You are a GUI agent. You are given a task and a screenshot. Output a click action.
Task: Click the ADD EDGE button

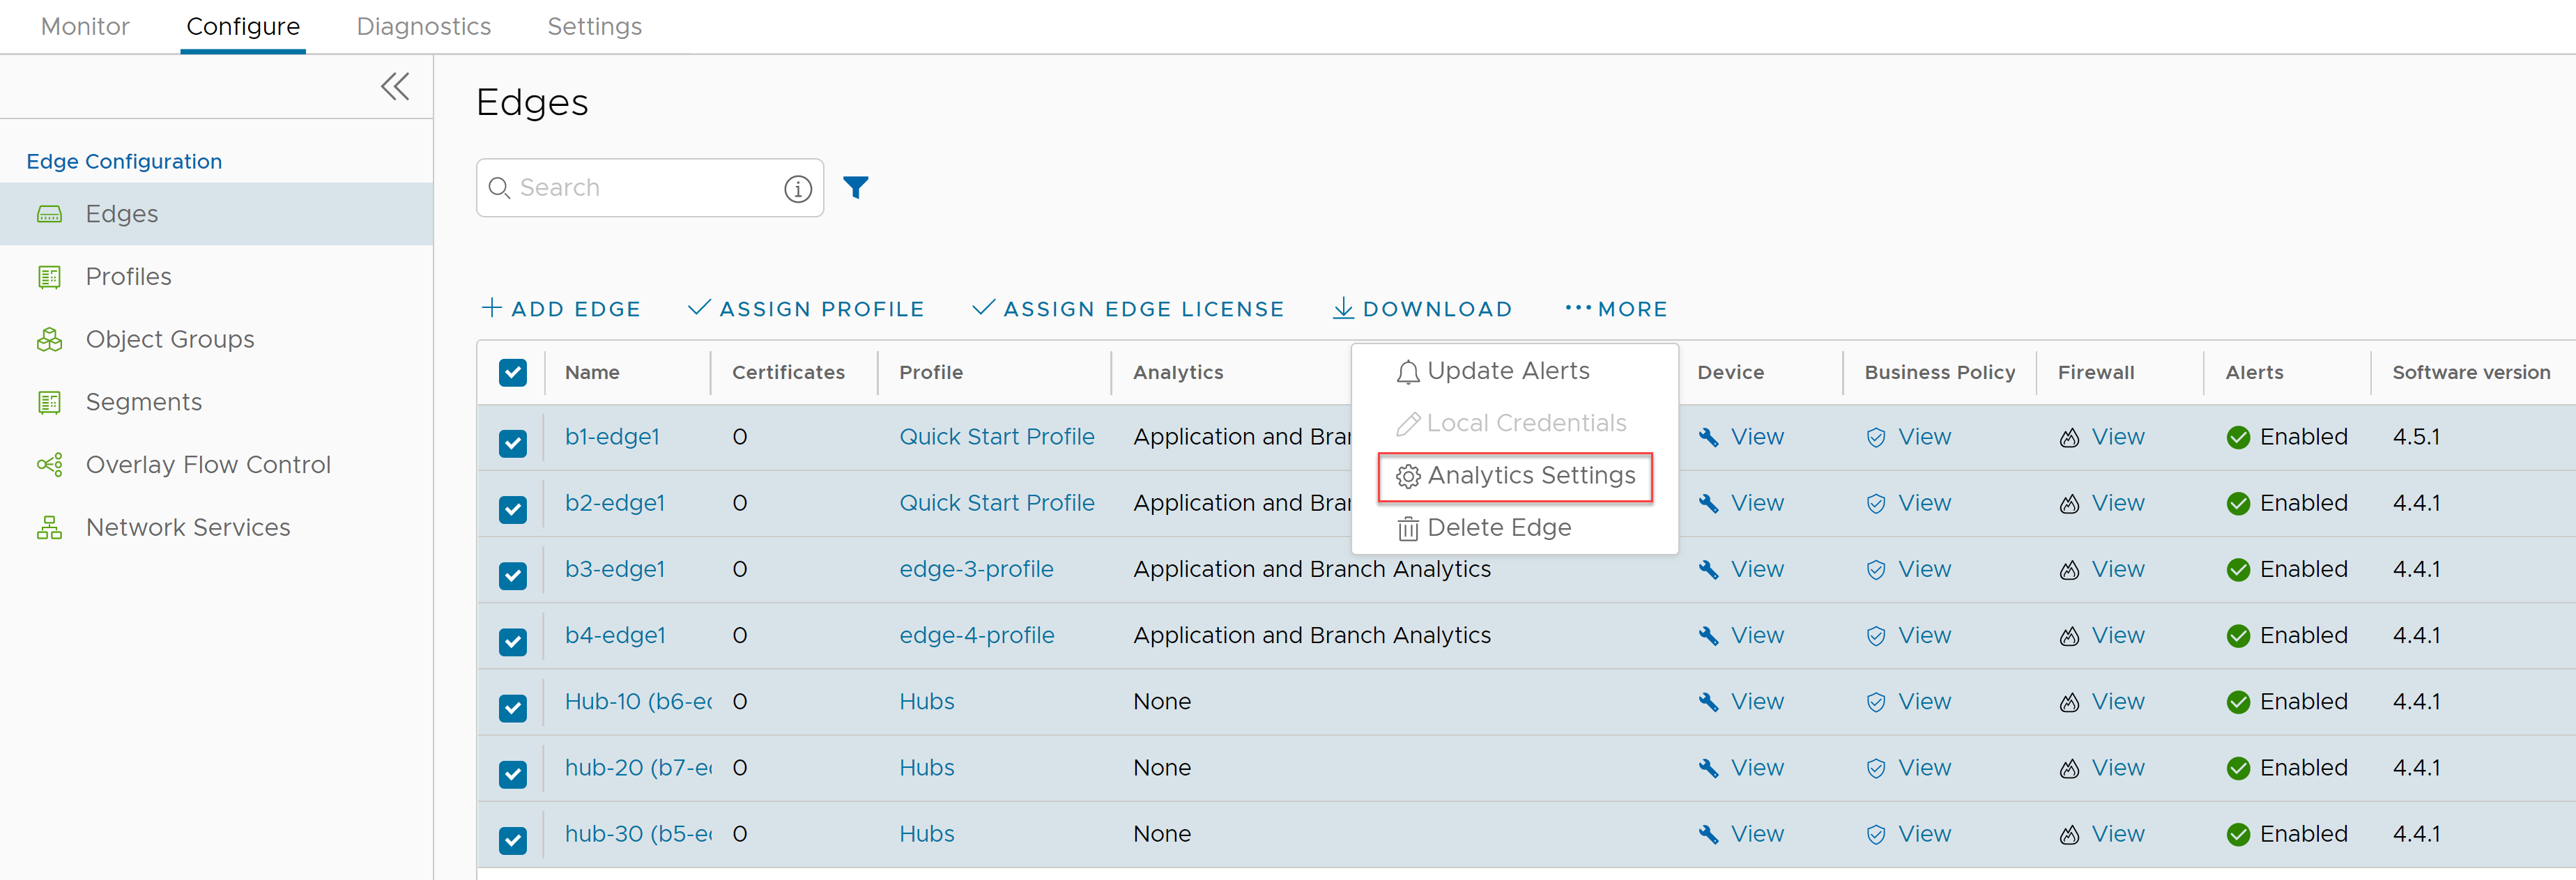(x=555, y=309)
